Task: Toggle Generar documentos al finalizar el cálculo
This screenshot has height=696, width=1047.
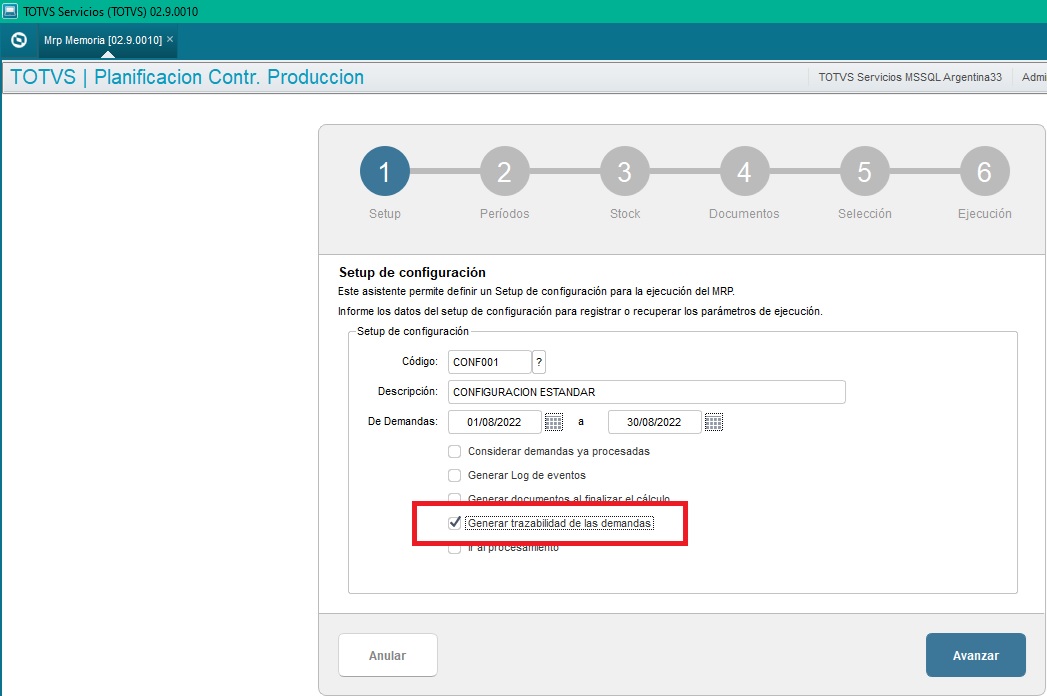Action: [x=455, y=498]
